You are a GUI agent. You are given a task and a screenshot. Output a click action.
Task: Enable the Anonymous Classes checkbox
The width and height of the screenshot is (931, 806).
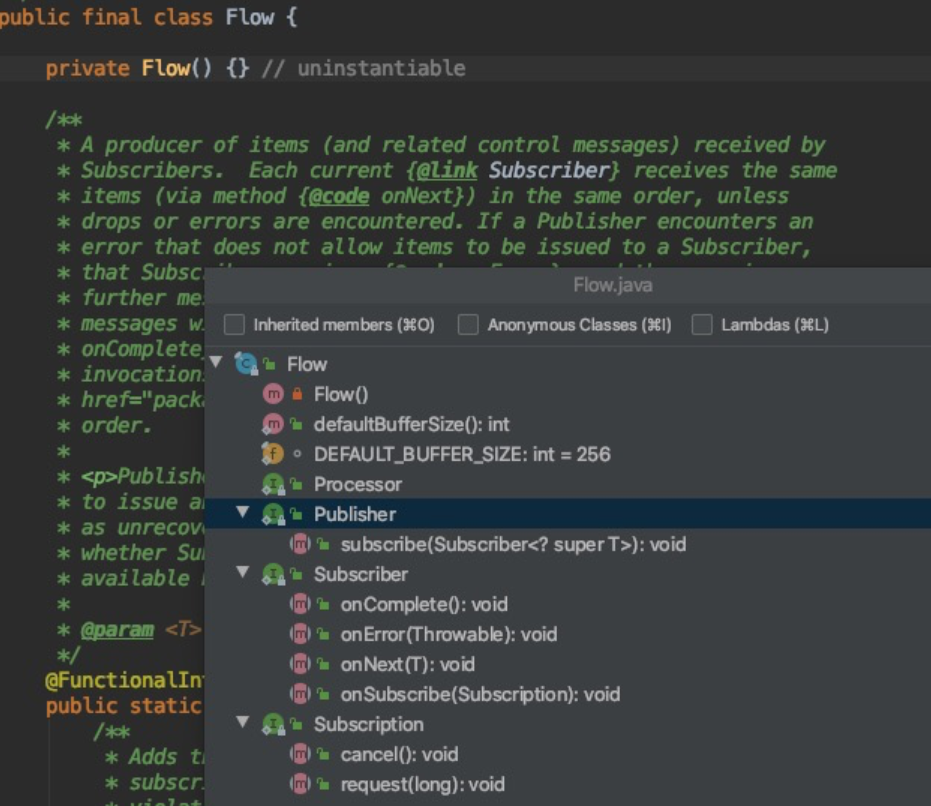468,325
